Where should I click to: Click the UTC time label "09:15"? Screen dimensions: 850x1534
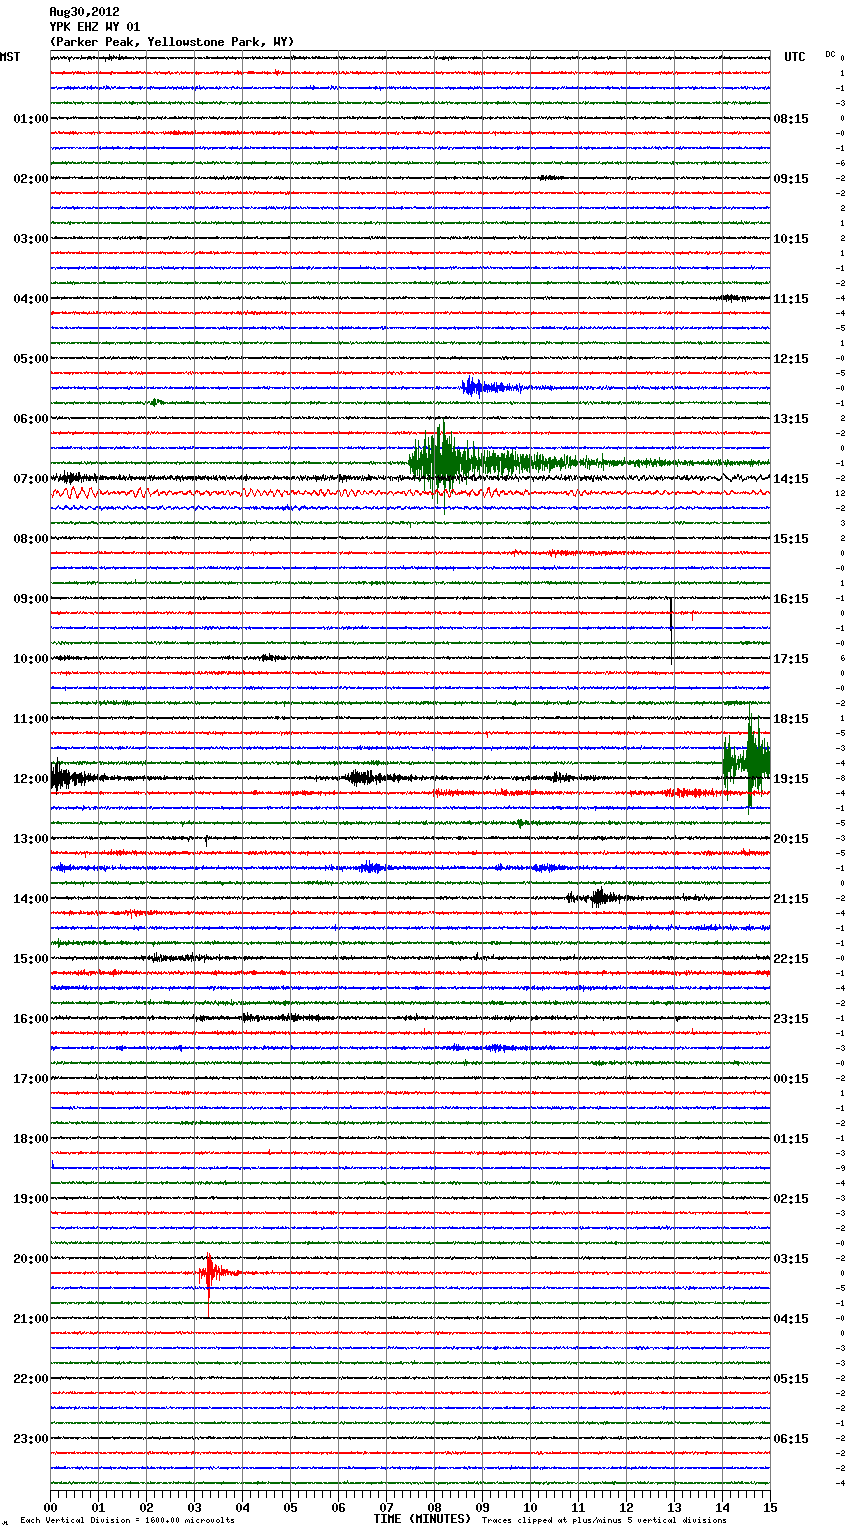791,179
